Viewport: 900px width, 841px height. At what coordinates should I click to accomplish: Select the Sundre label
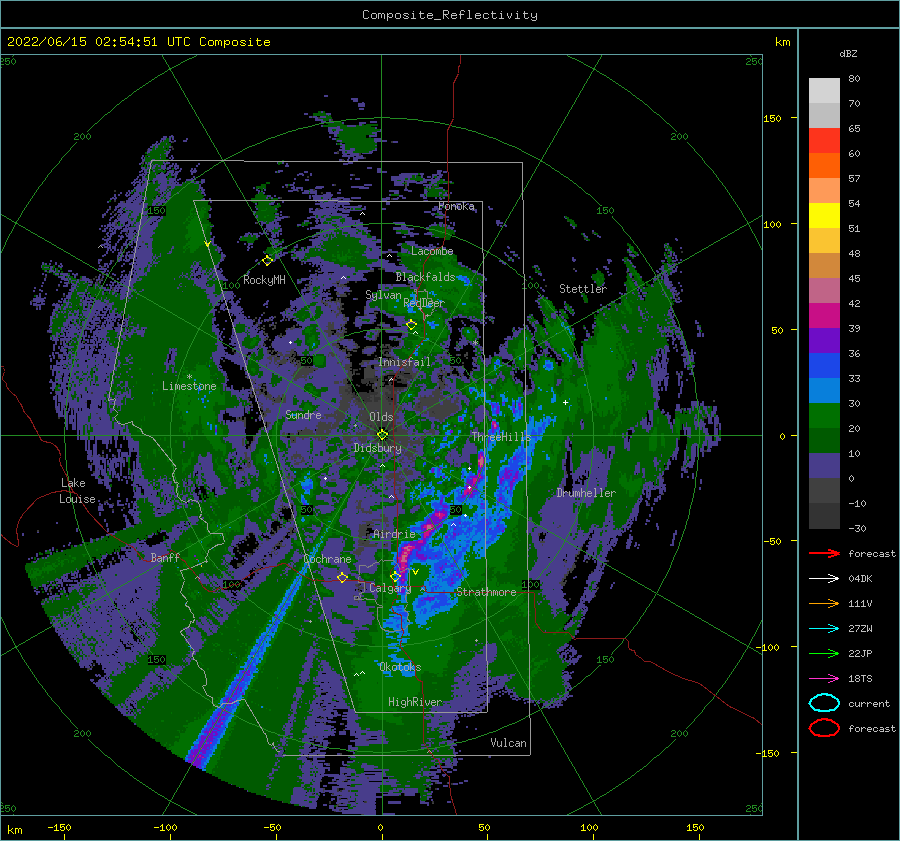coord(303,415)
